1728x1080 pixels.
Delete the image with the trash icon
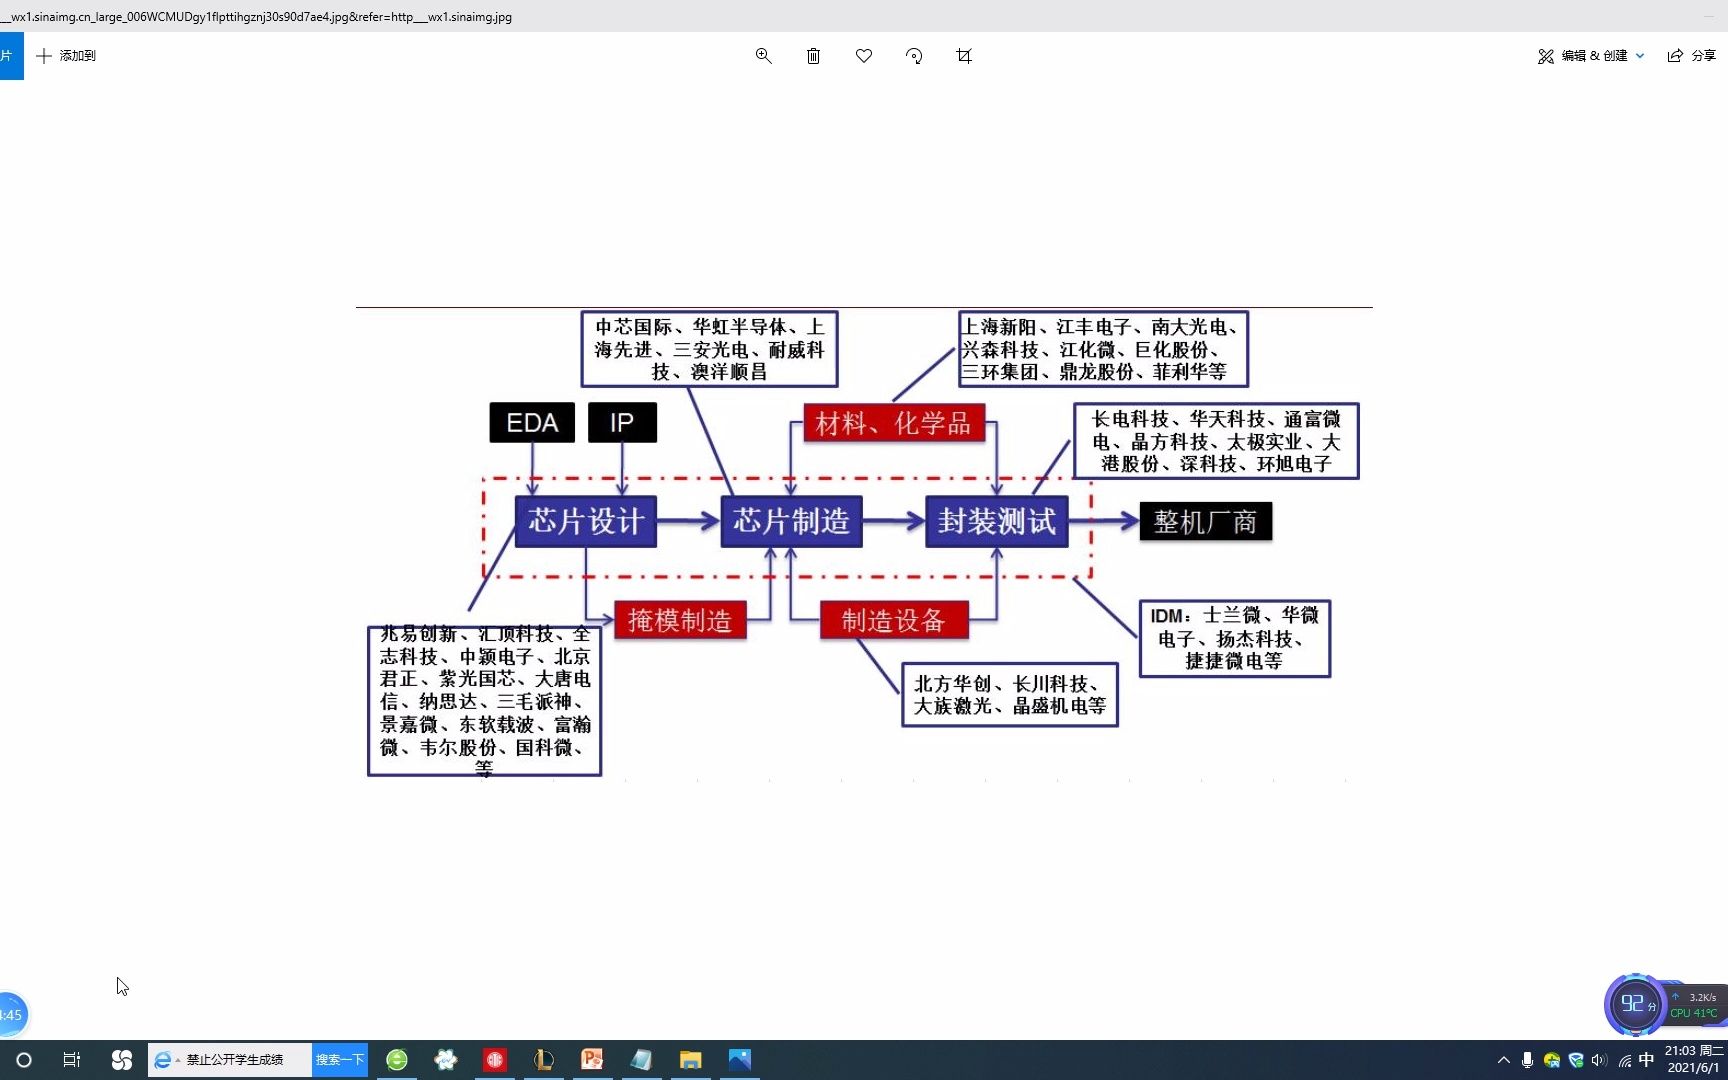[813, 56]
